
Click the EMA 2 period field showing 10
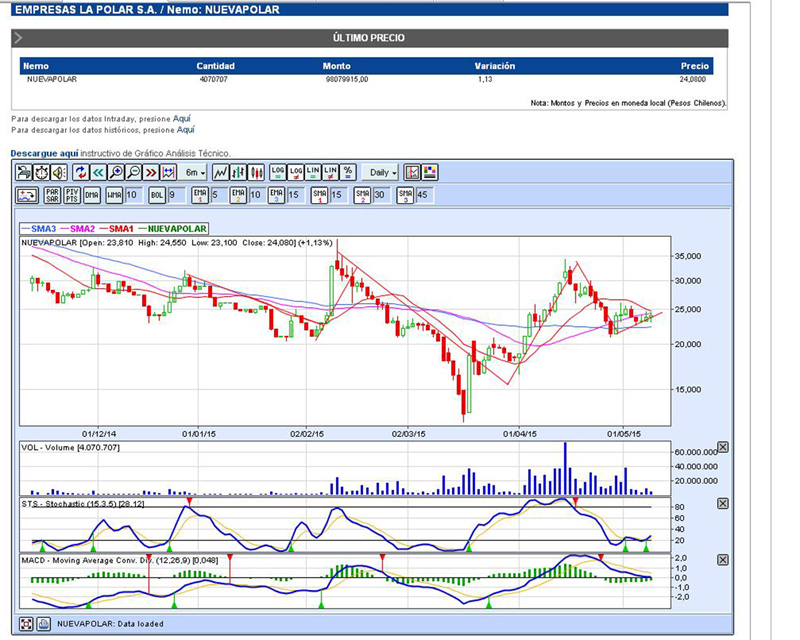pos(258,195)
